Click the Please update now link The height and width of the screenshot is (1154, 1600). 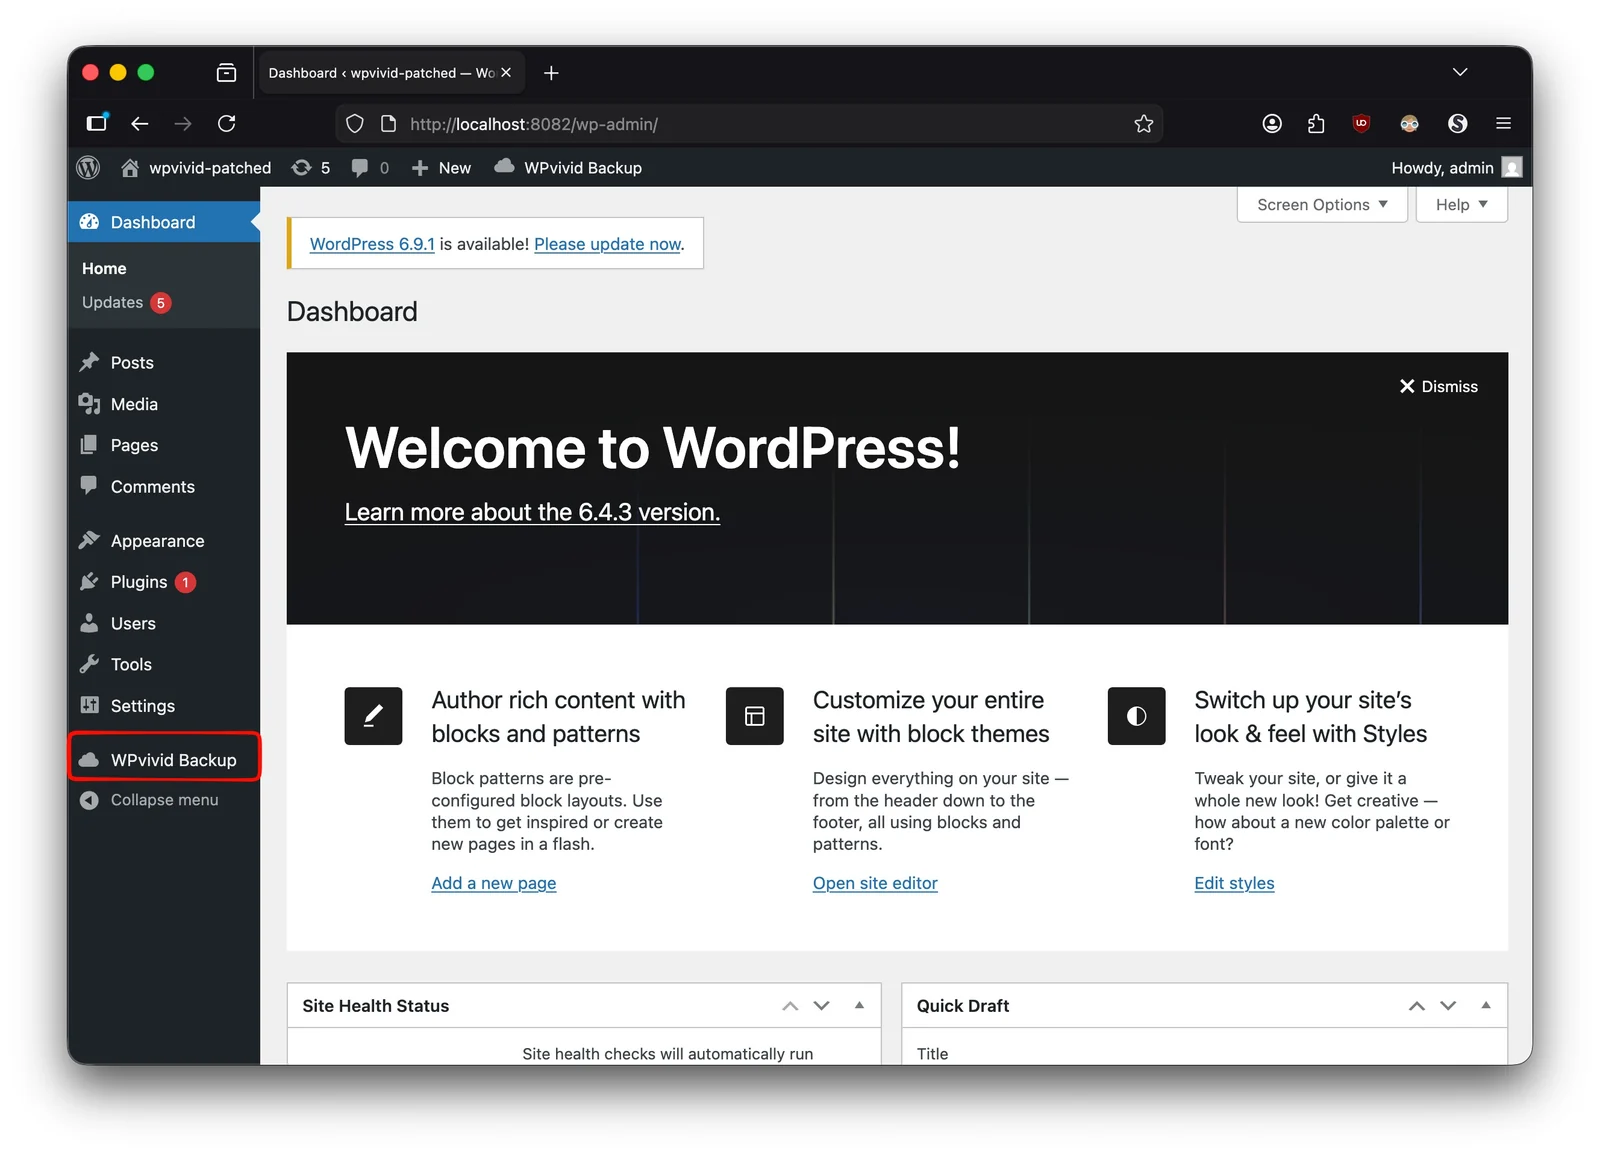(x=607, y=244)
